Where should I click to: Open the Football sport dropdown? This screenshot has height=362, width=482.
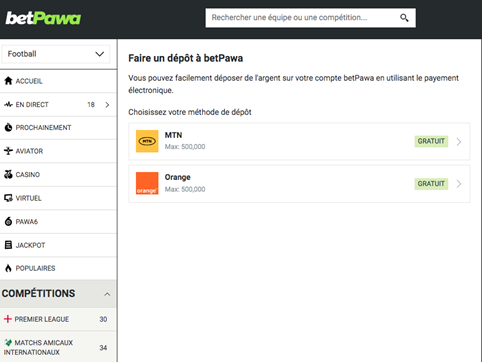coord(56,54)
